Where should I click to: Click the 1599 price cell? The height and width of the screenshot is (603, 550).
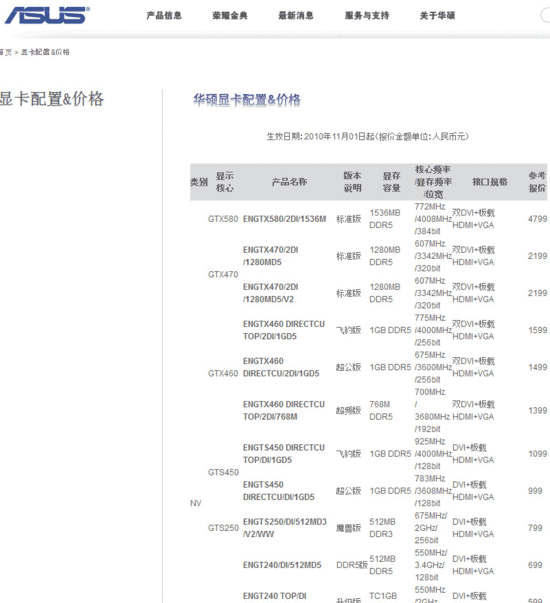tap(537, 330)
